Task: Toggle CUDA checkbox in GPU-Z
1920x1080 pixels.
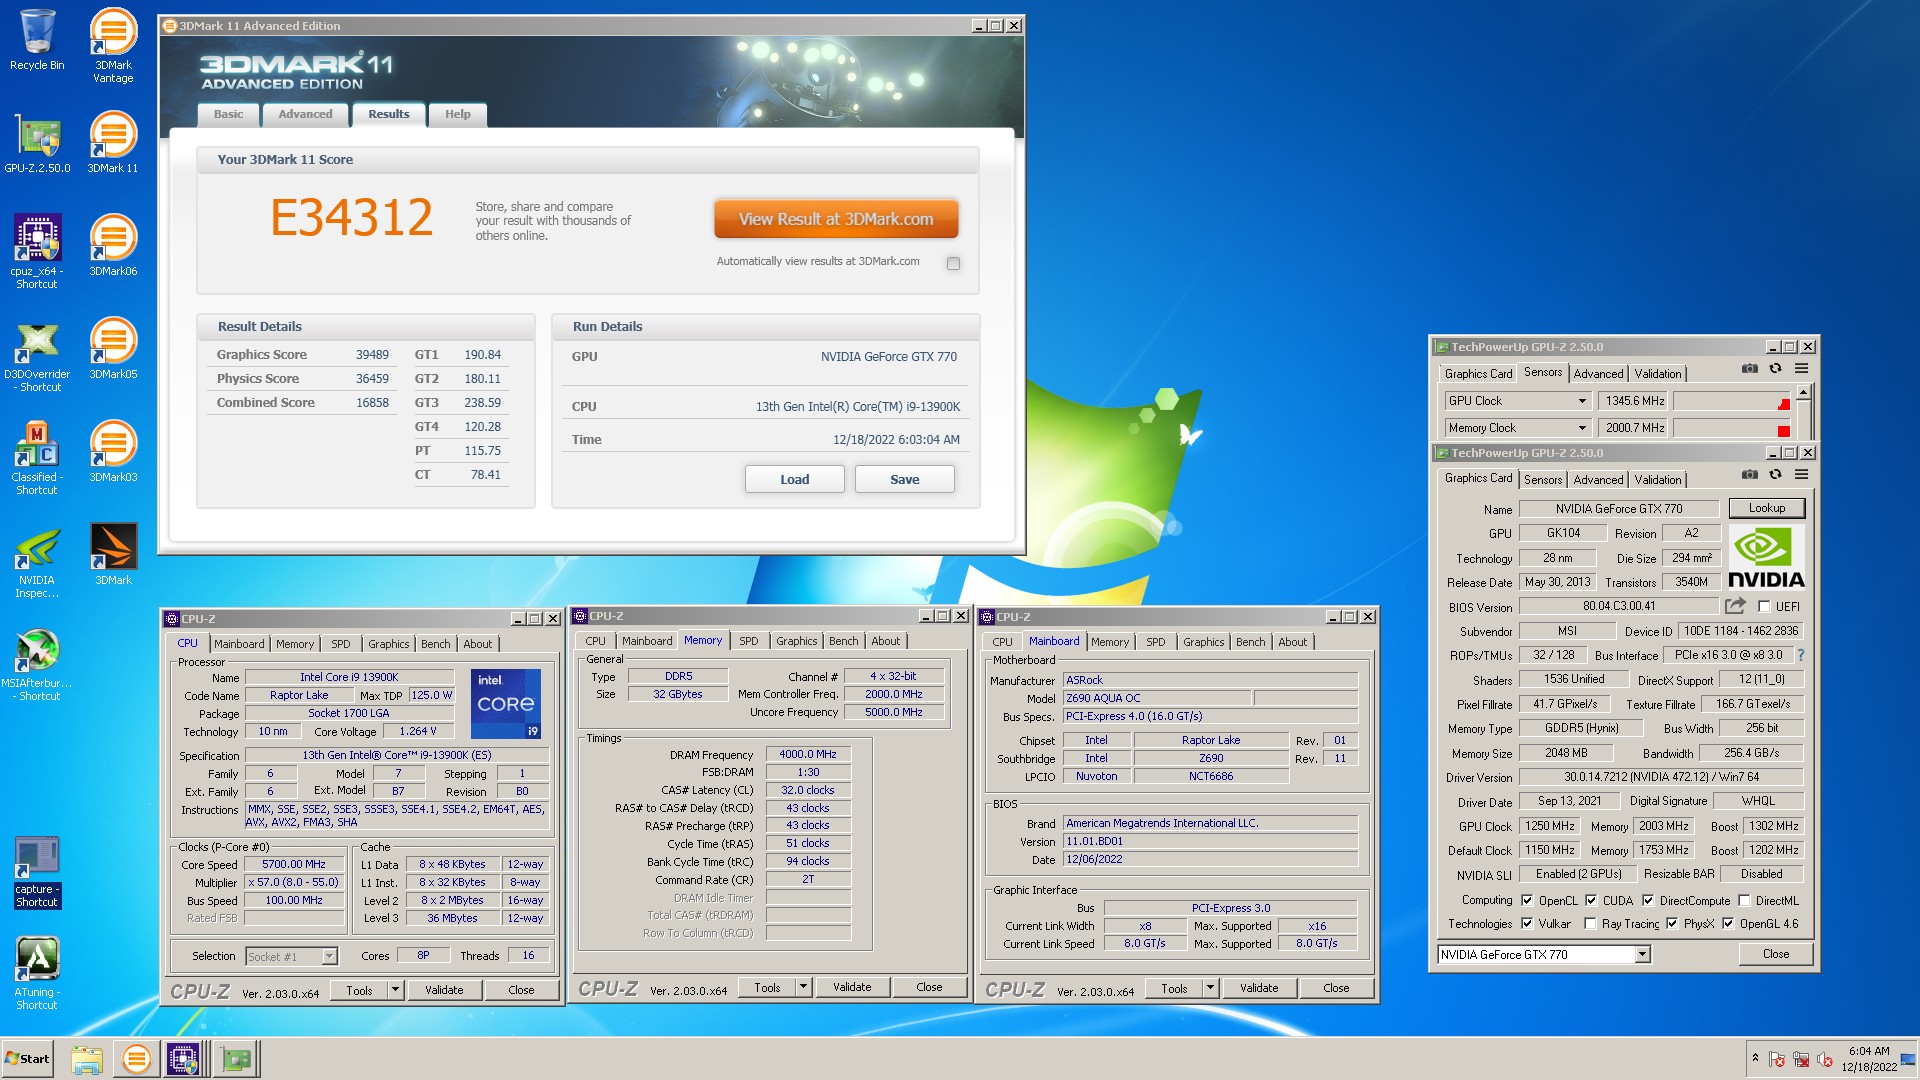Action: [1591, 901]
